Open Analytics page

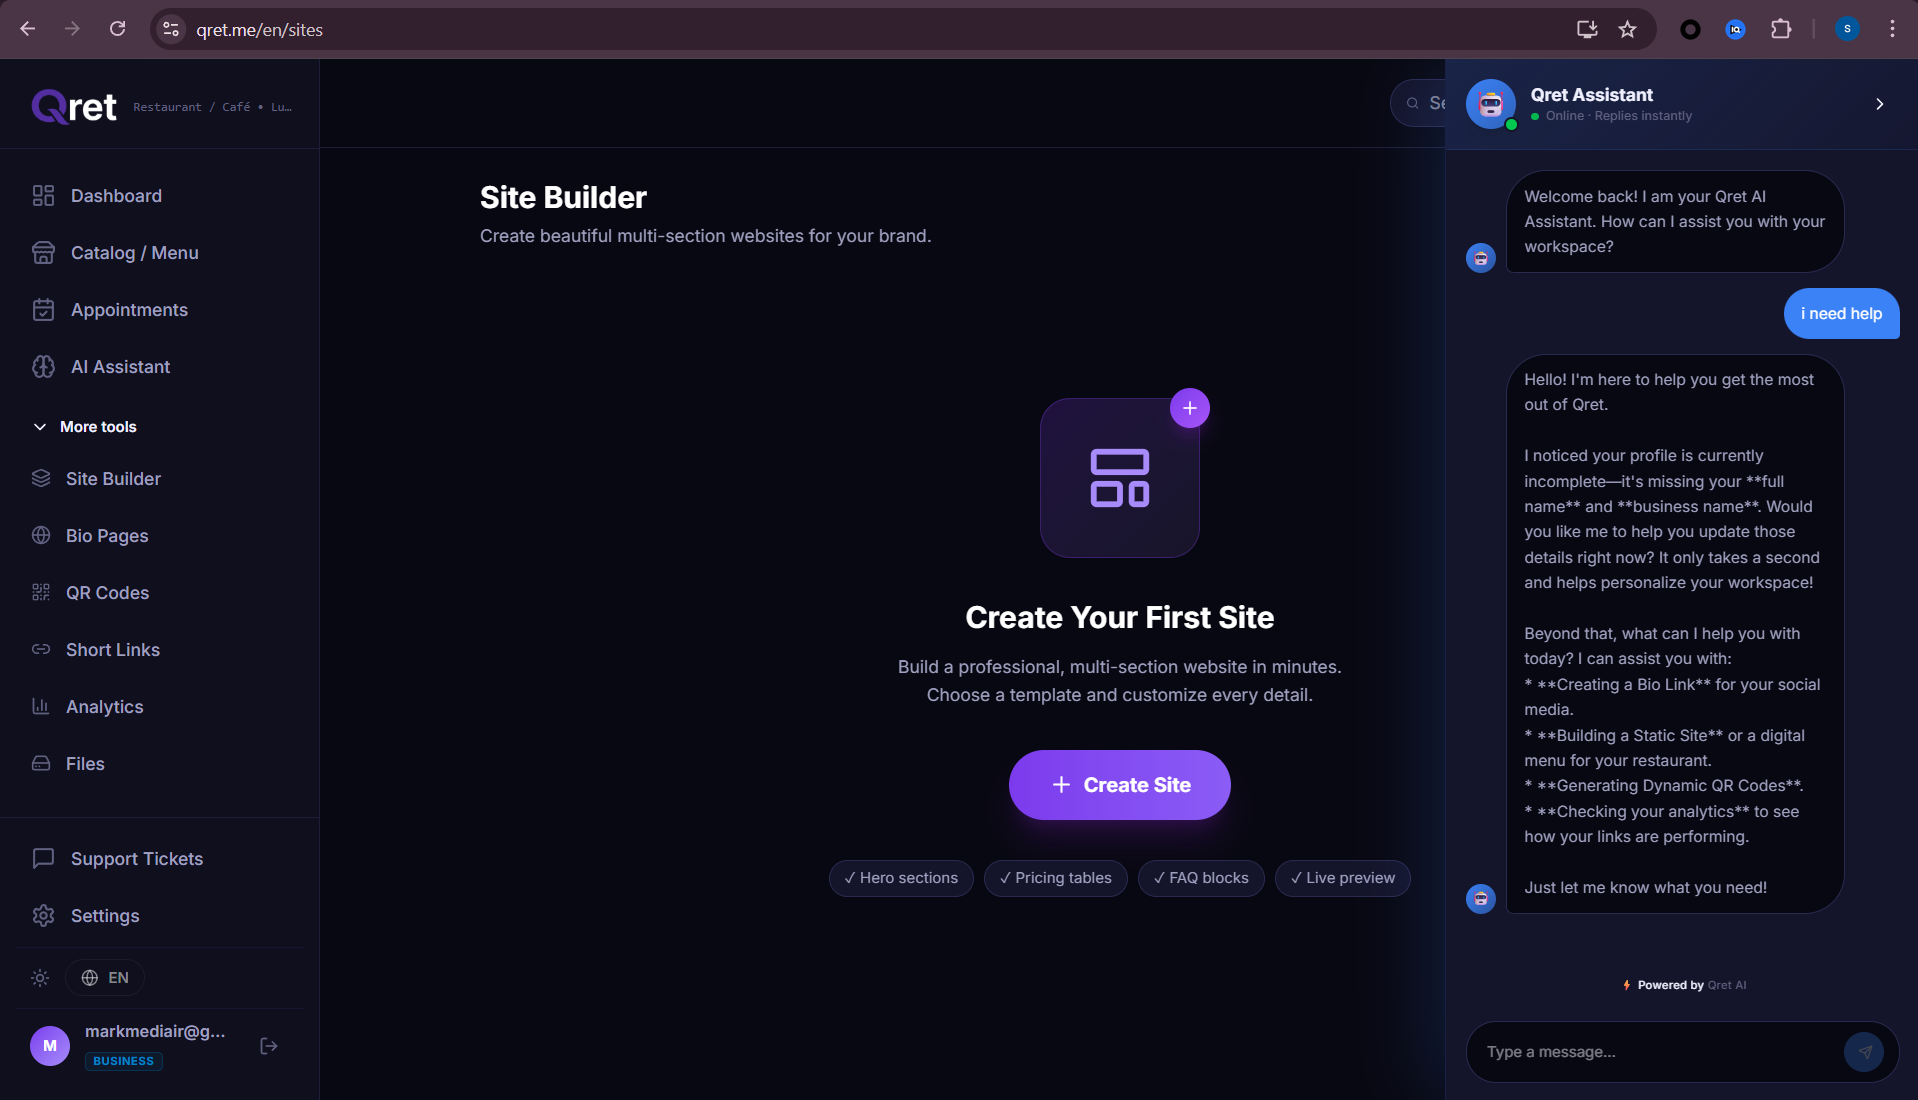(x=160, y=707)
